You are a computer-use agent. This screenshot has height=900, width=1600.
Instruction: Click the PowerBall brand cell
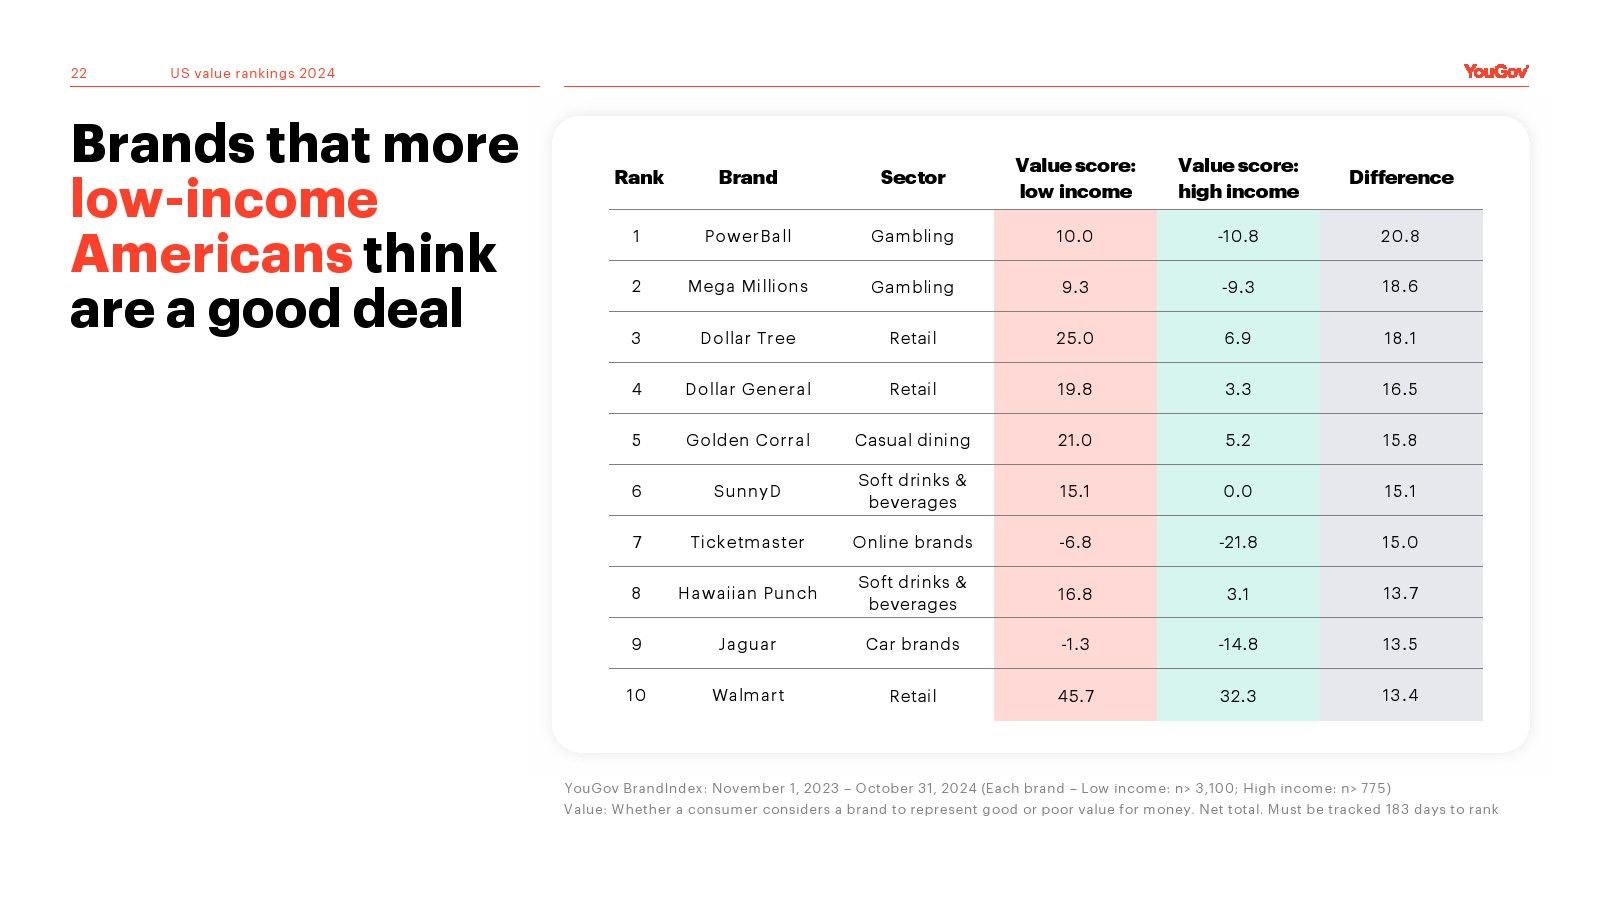coord(748,236)
